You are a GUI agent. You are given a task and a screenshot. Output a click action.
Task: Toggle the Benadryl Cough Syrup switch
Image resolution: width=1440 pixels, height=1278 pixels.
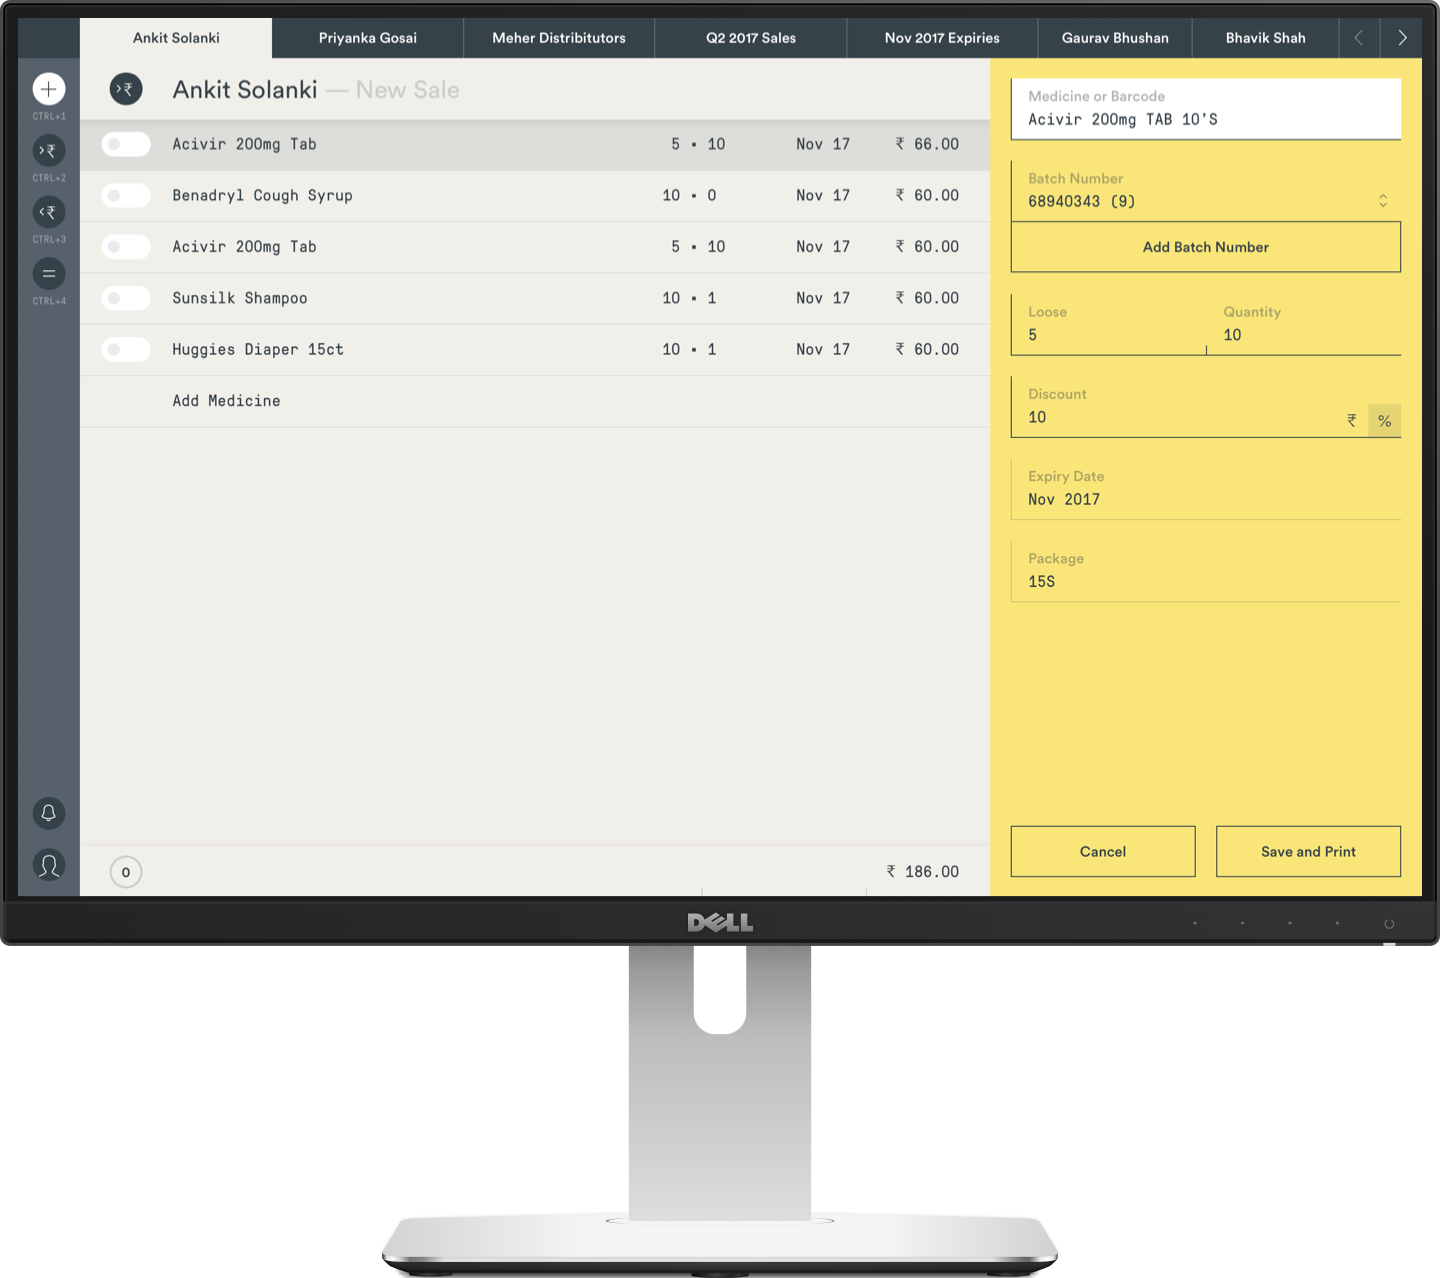(126, 196)
